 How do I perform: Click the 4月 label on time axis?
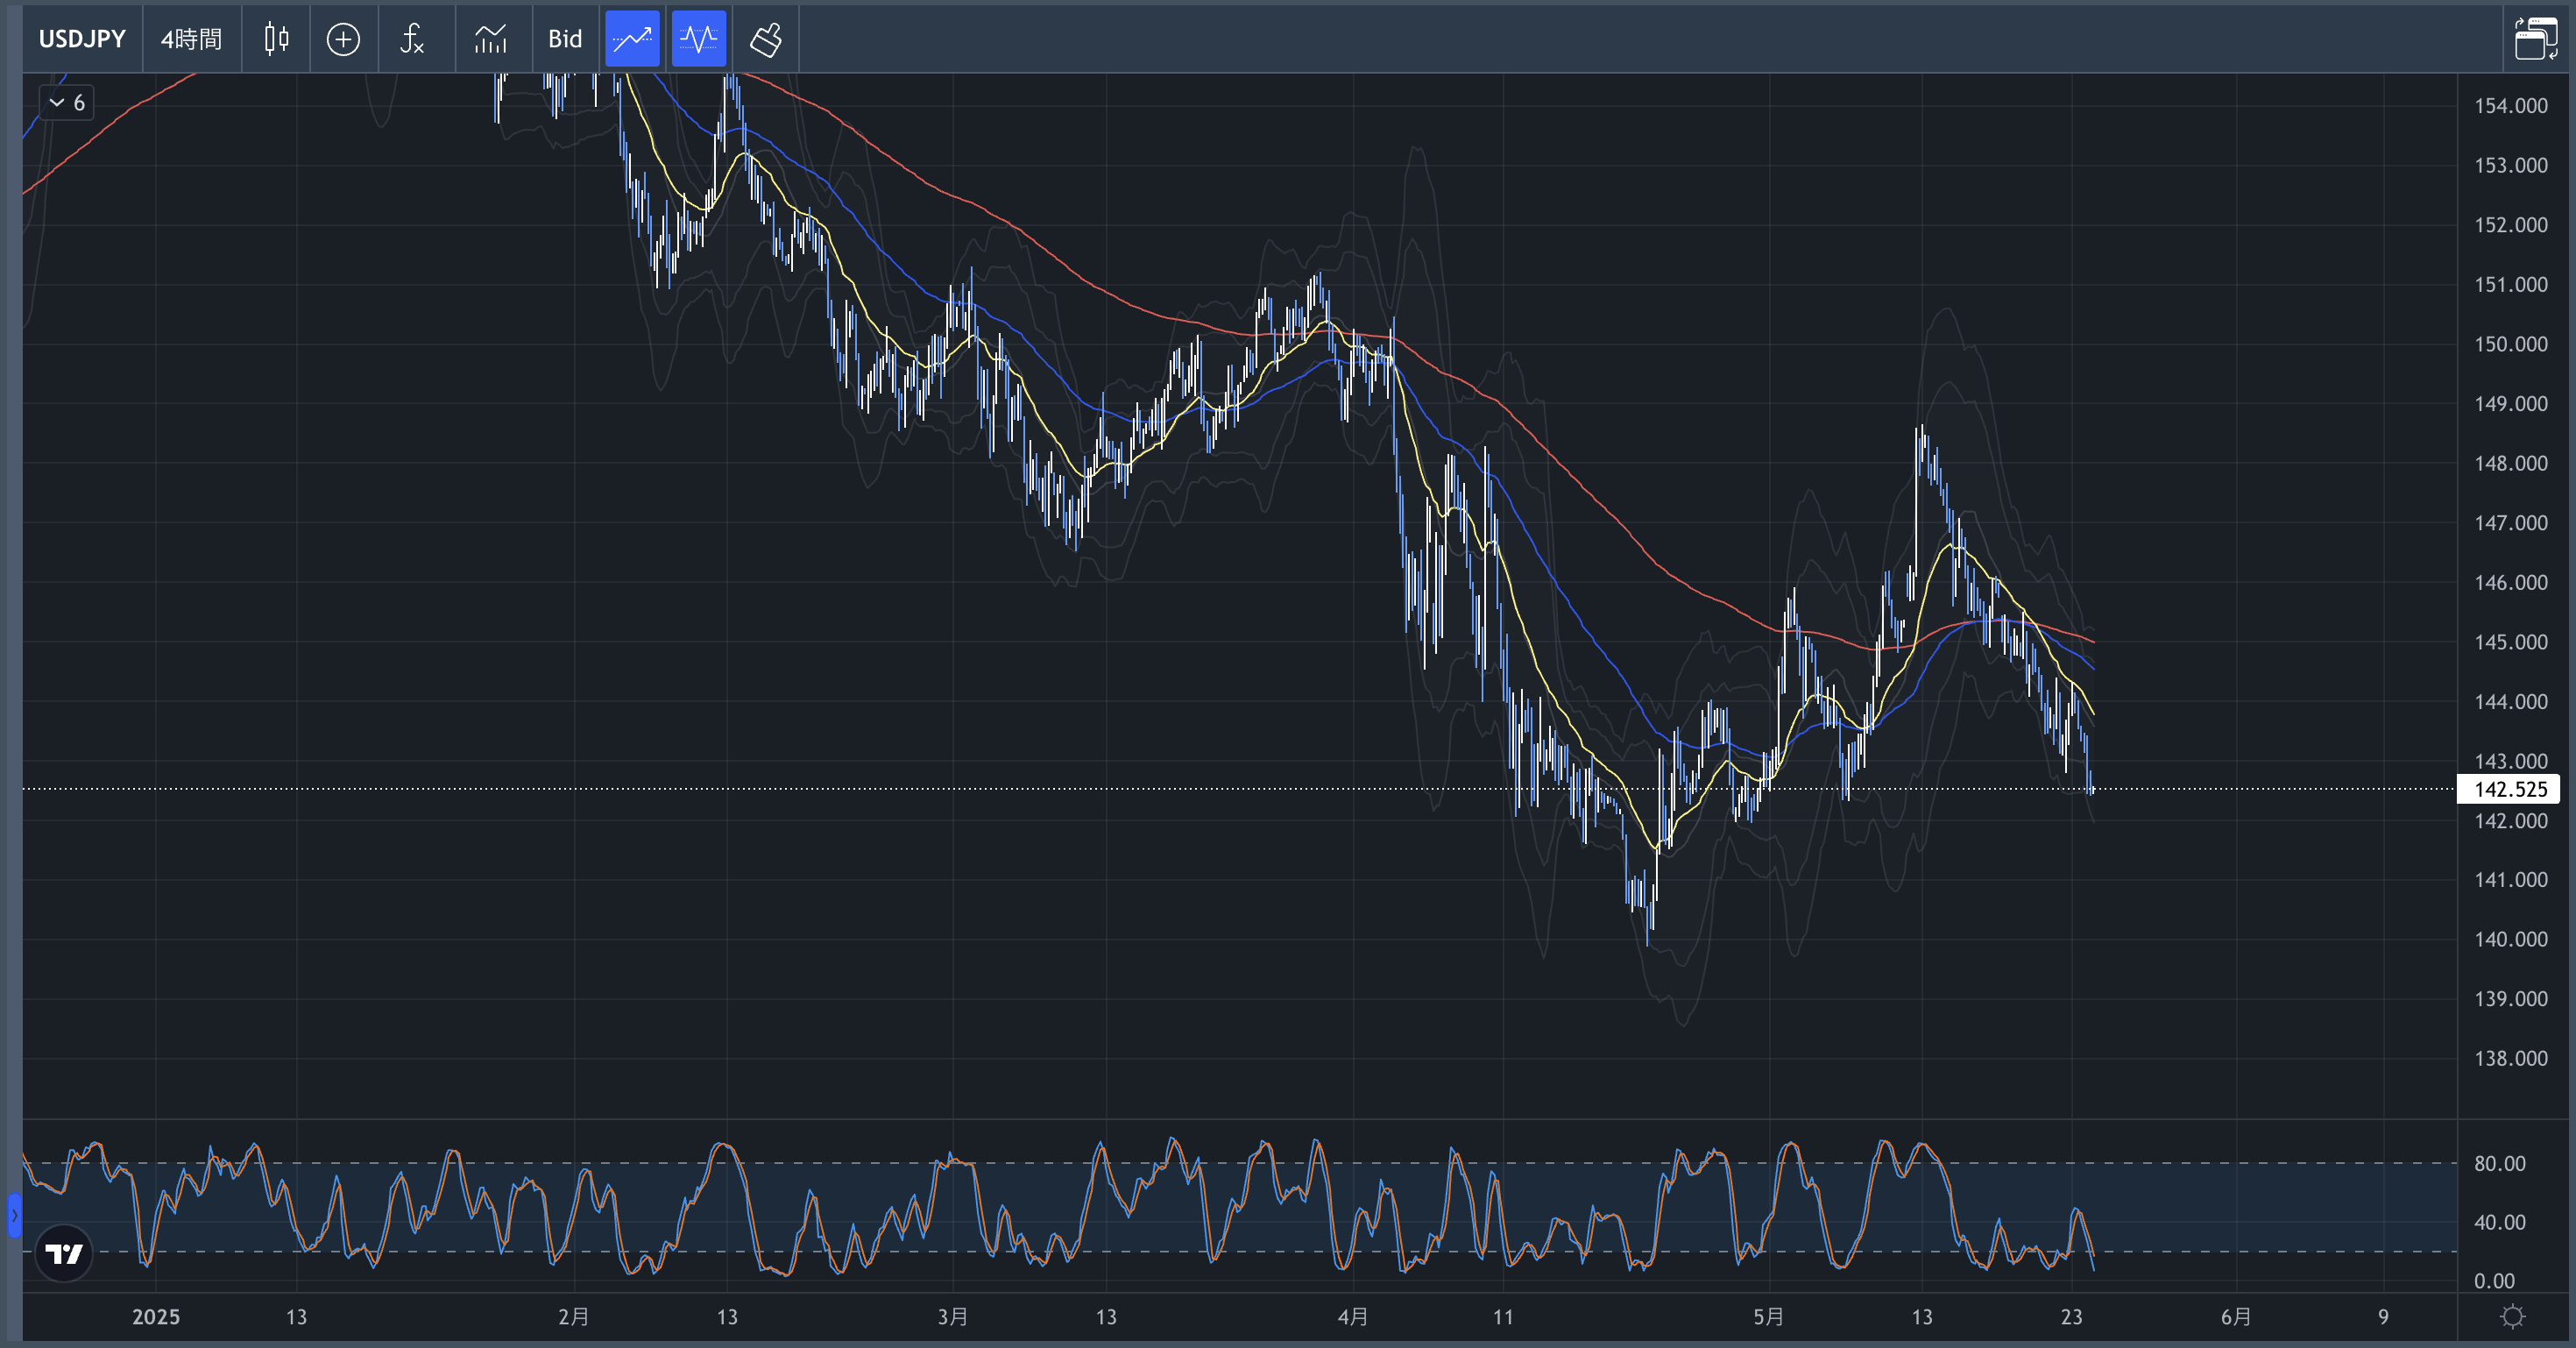pos(1353,1317)
